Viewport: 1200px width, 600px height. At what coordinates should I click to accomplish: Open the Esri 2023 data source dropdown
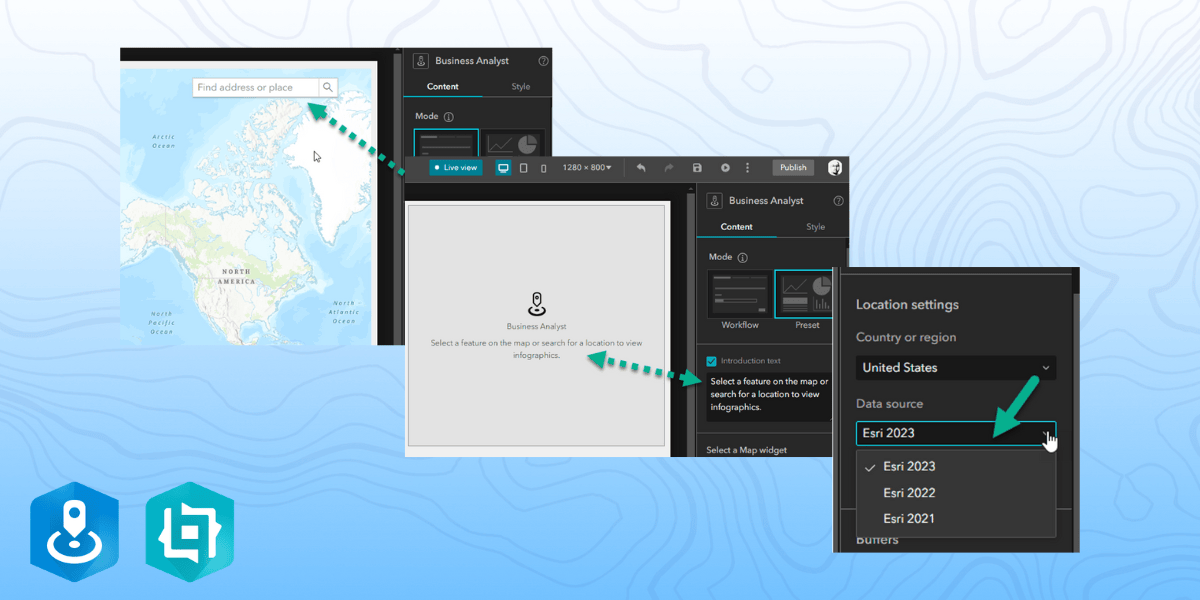tap(956, 433)
